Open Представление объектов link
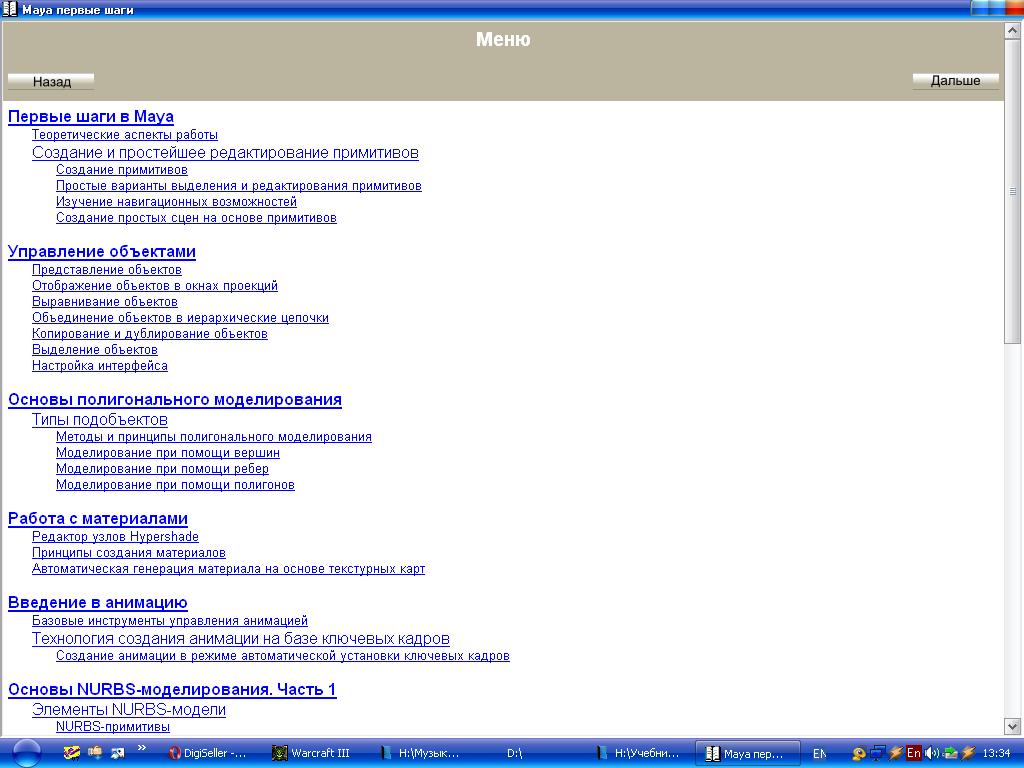 (x=106, y=270)
